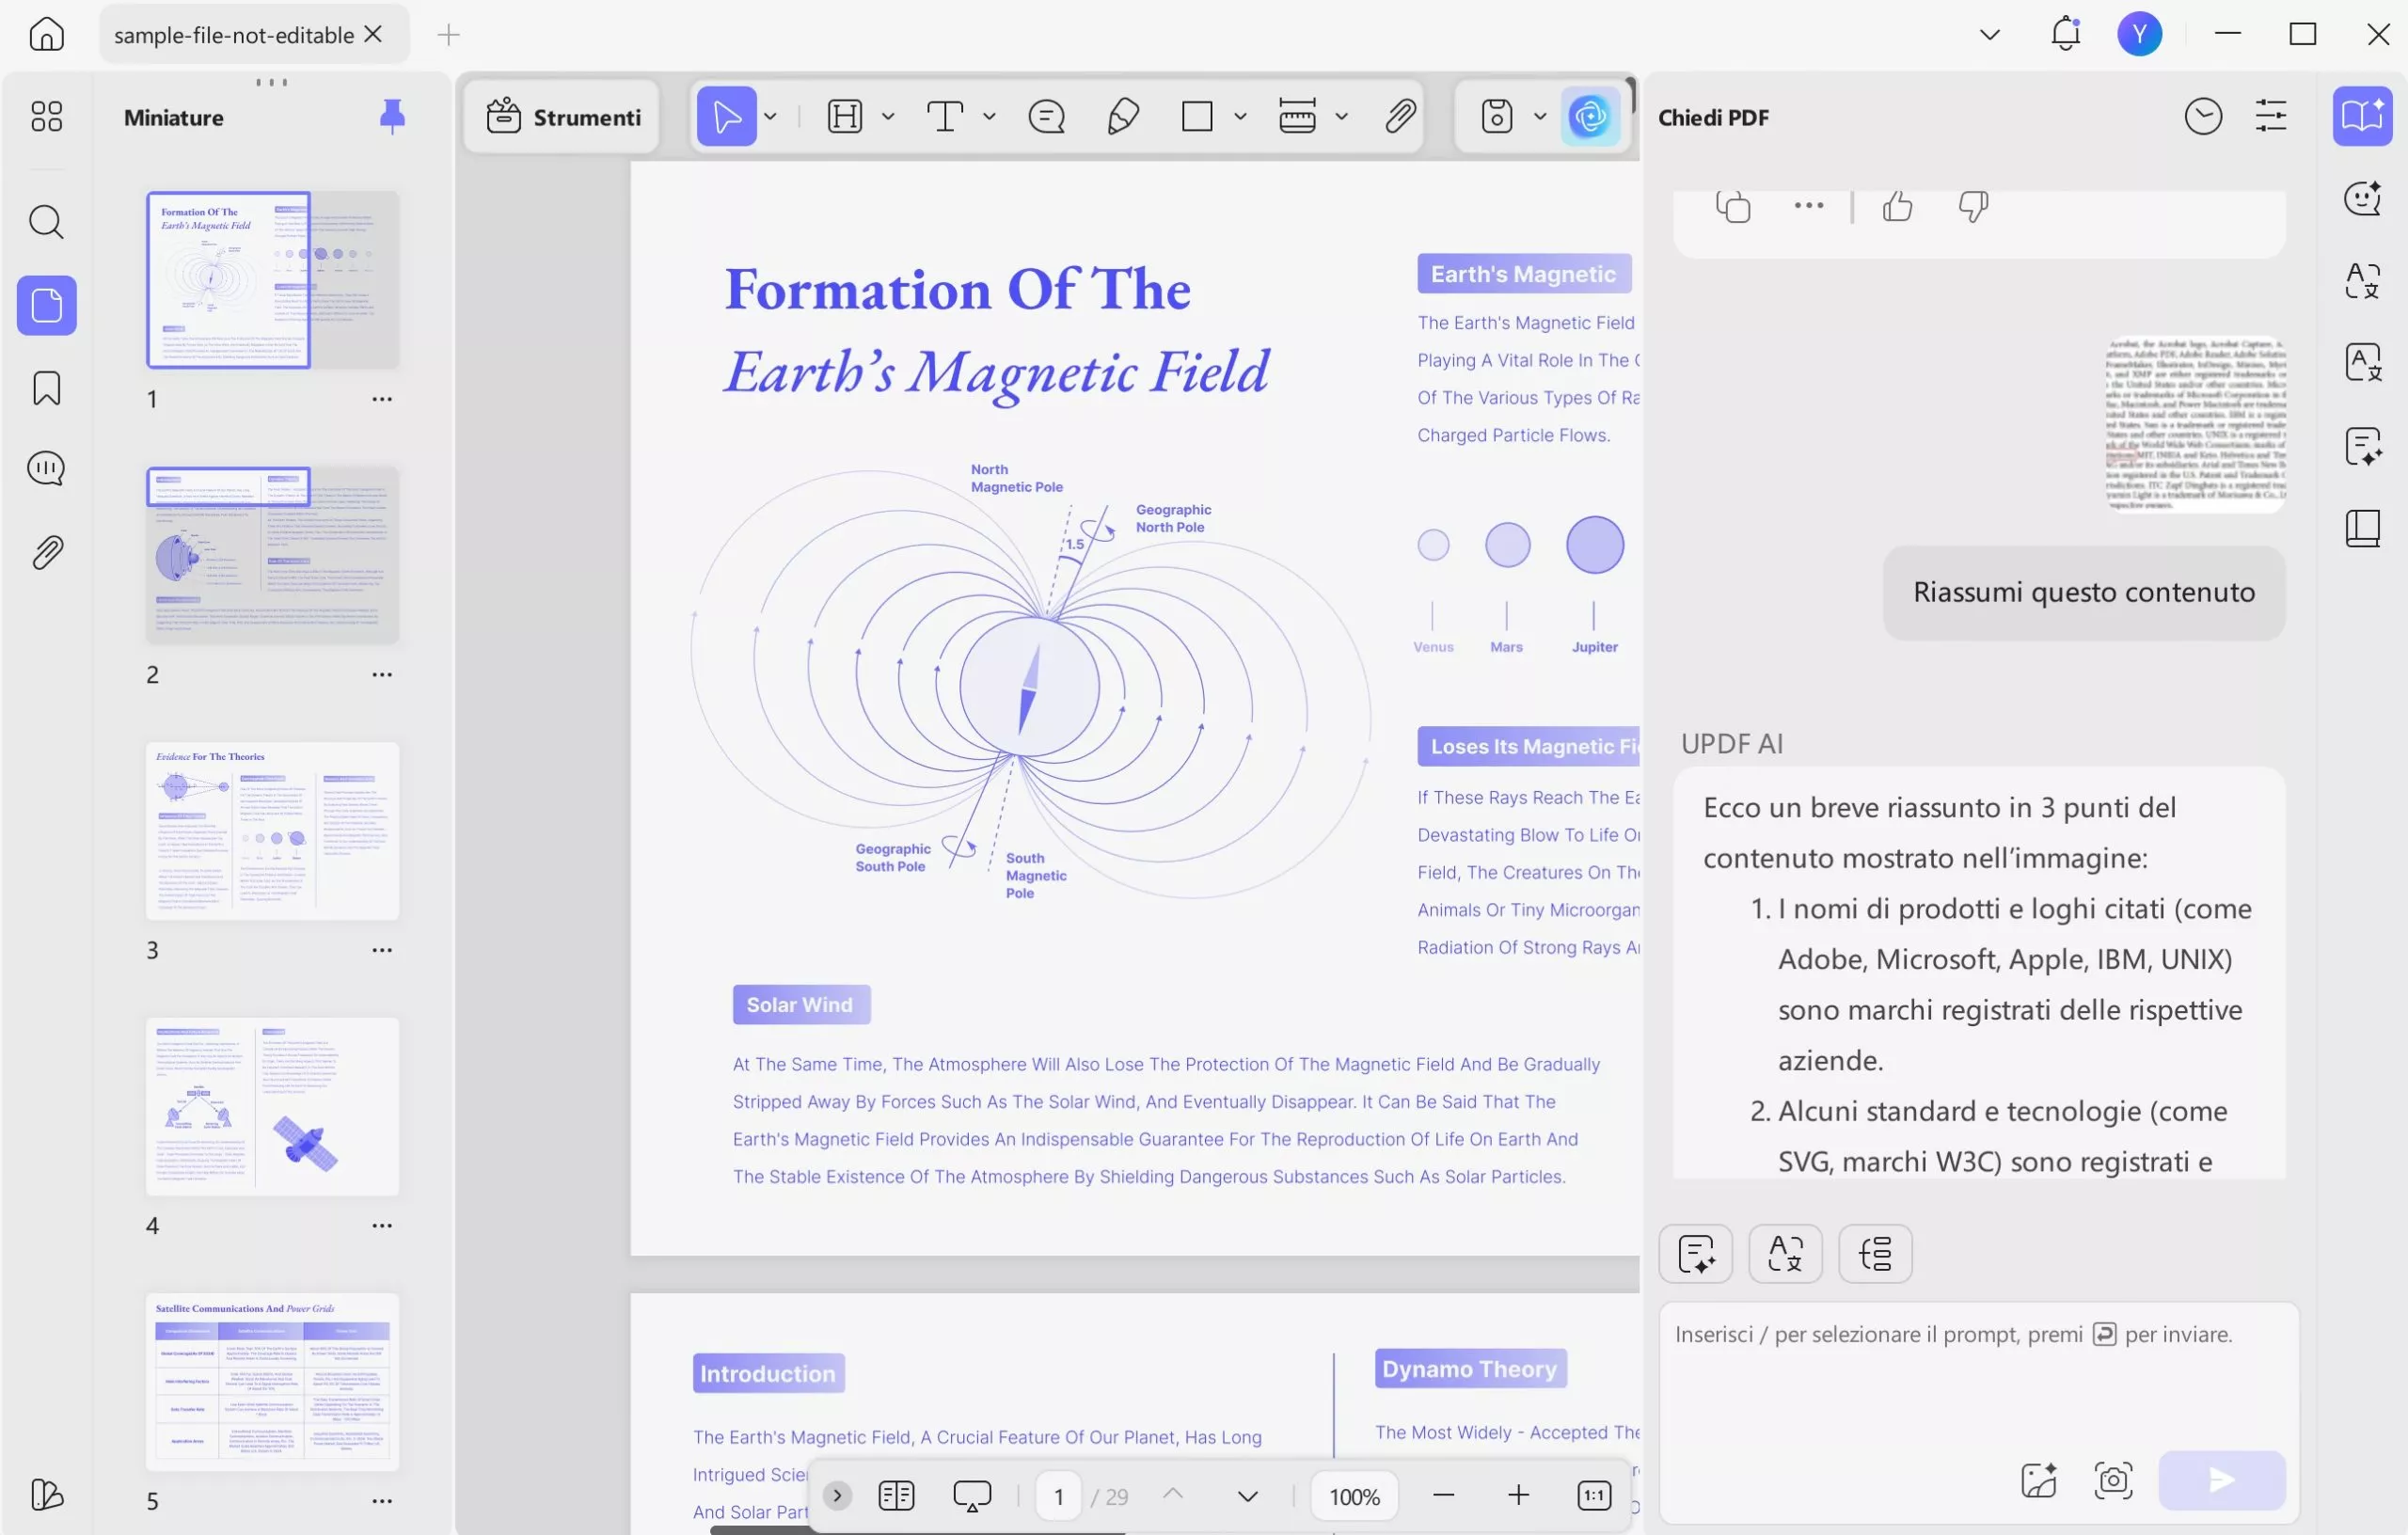Open the summarize sparkle icon in right sidebar

pyautogui.click(x=2362, y=446)
